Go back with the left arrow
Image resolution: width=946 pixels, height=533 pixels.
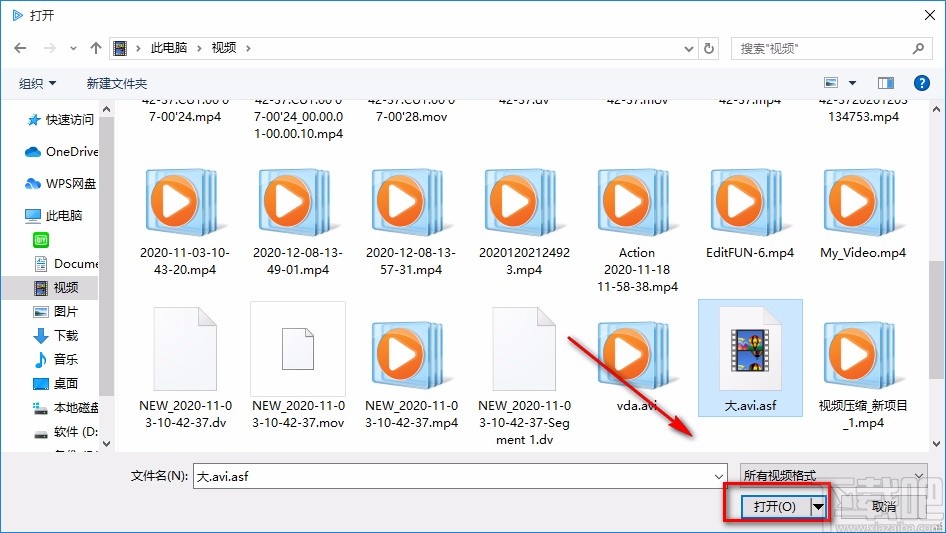tap(20, 48)
